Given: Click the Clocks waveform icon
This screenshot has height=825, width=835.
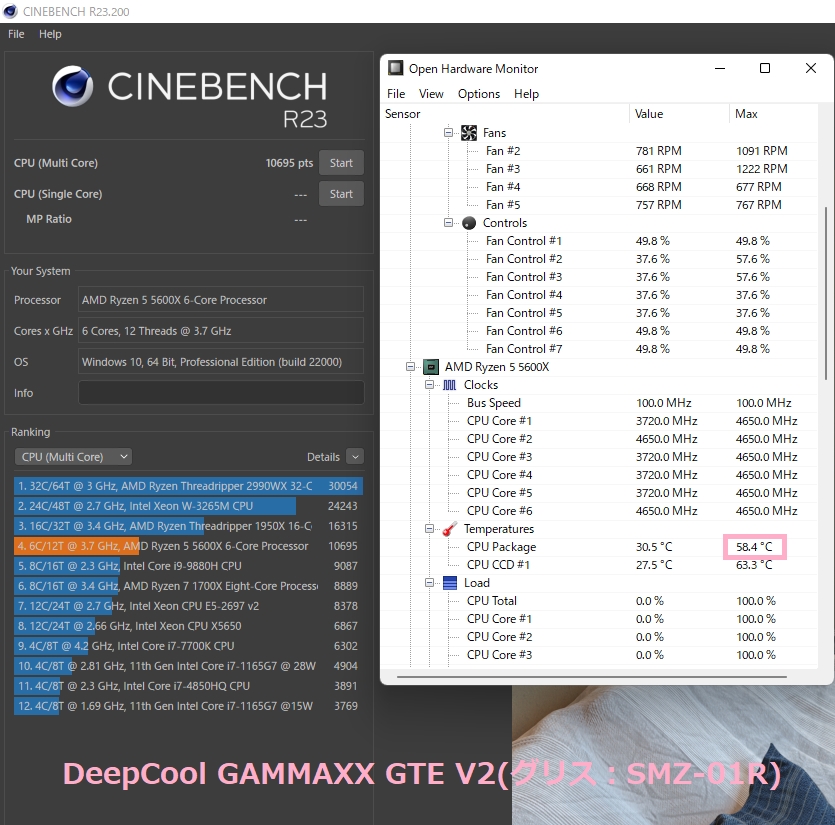Looking at the screenshot, I should [450, 385].
